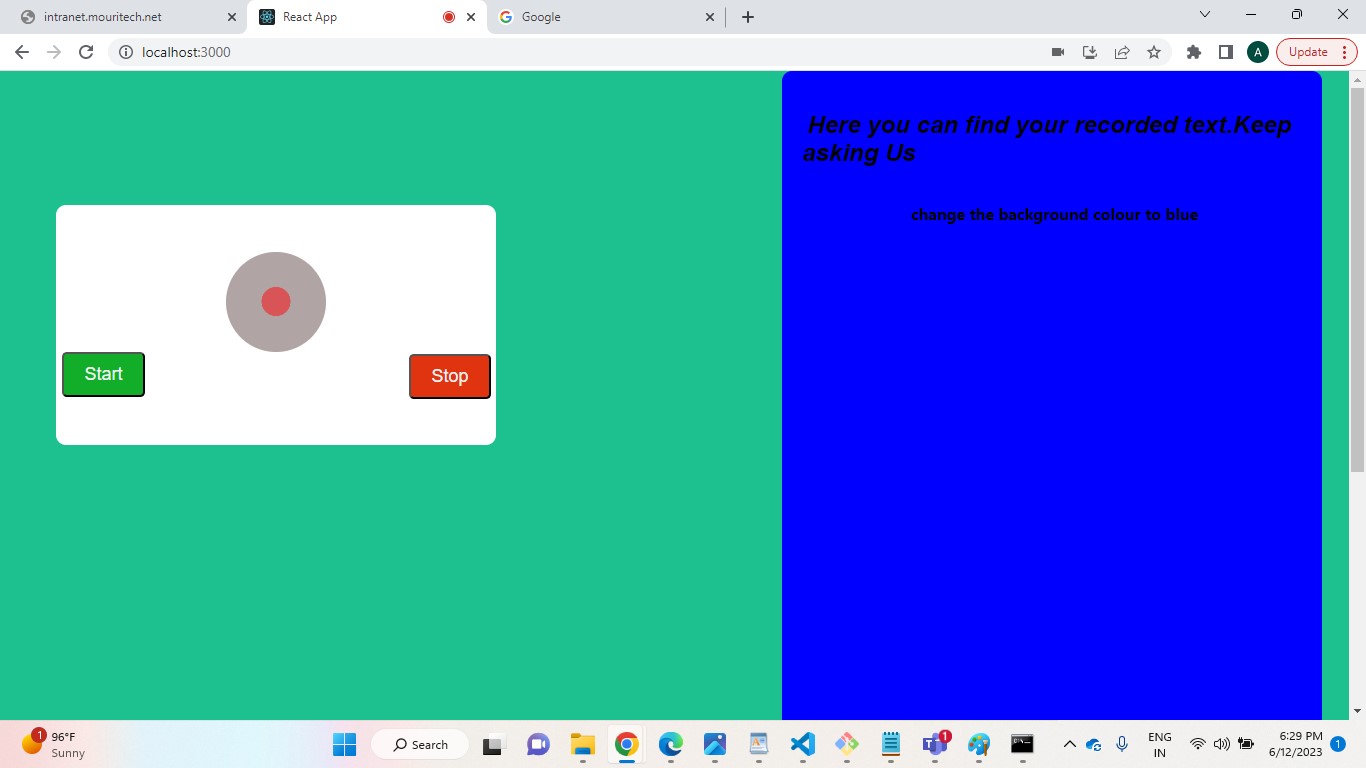Open the Extensions puzzle icon
This screenshot has width=1366, height=768.
pyautogui.click(x=1193, y=52)
